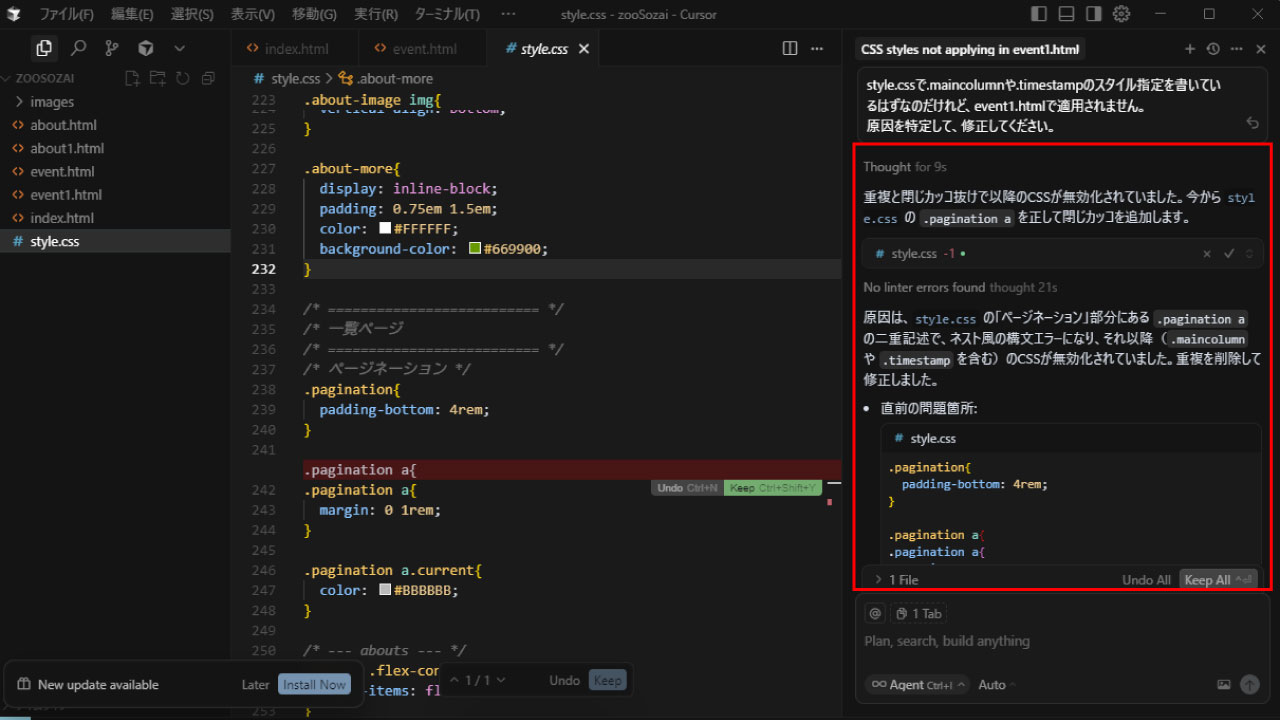Click the #BBBBBB color swatch
The height and width of the screenshot is (720, 1280).
pos(385,590)
